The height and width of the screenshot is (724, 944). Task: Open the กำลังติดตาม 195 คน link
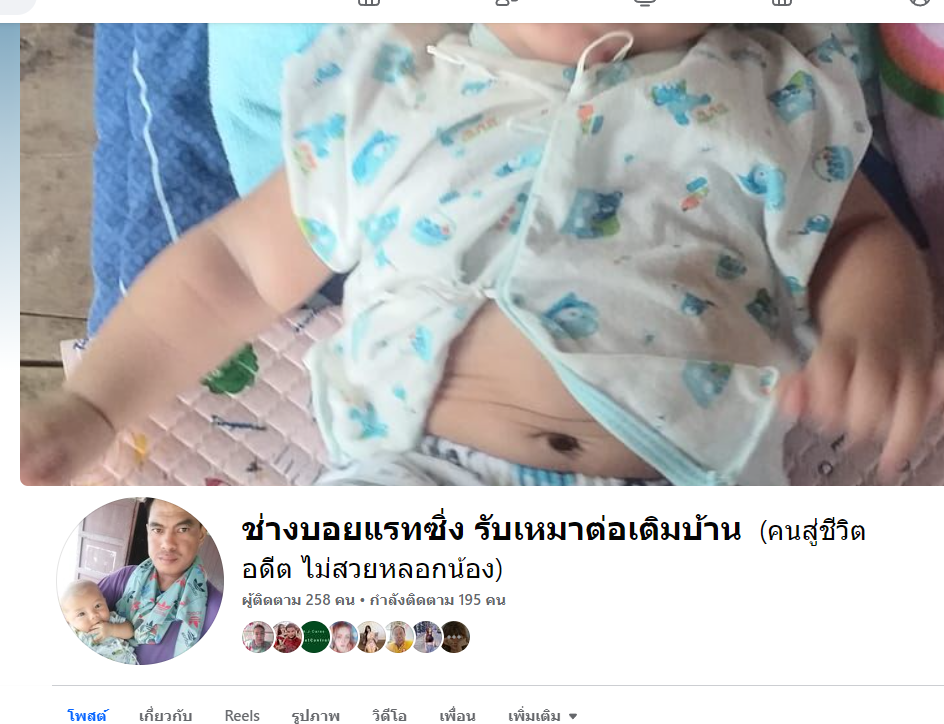[x=437, y=600]
